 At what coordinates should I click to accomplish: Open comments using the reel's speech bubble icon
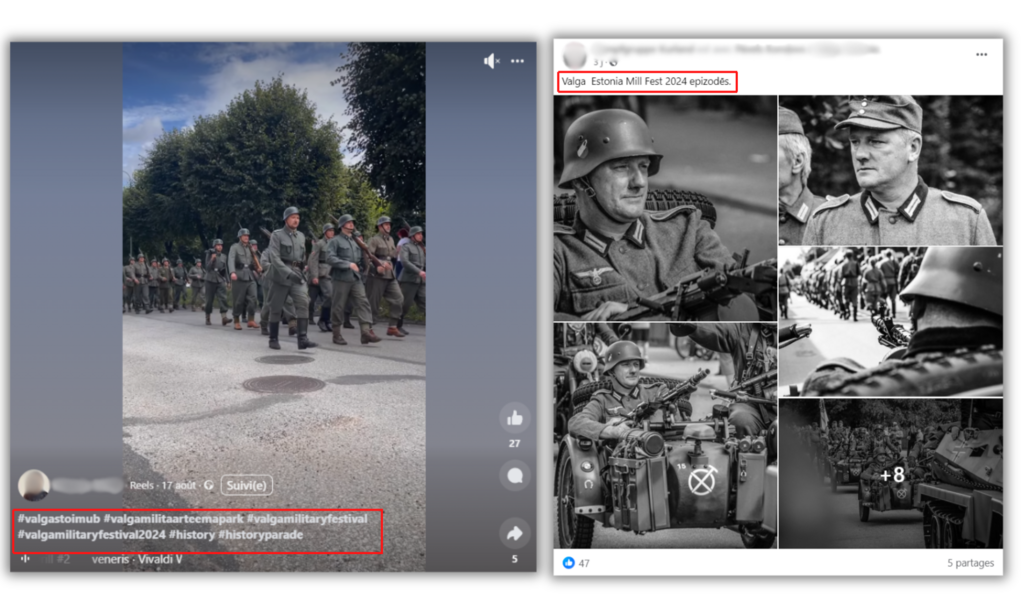(515, 476)
